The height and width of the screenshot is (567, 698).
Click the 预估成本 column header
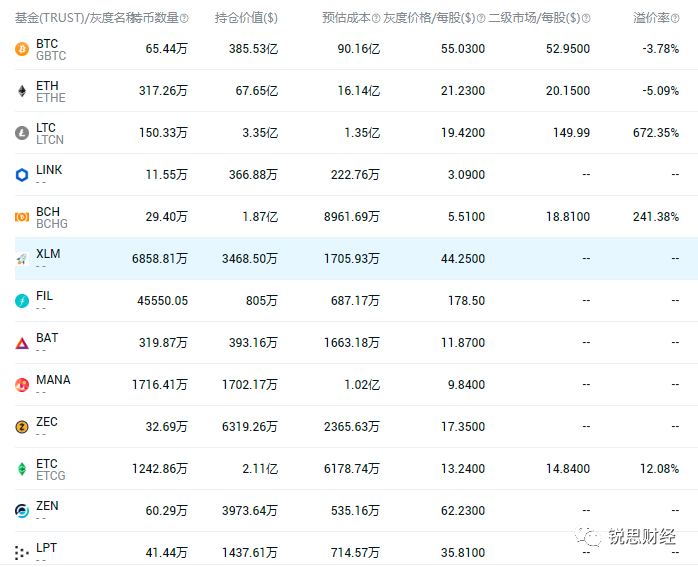[x=347, y=18]
